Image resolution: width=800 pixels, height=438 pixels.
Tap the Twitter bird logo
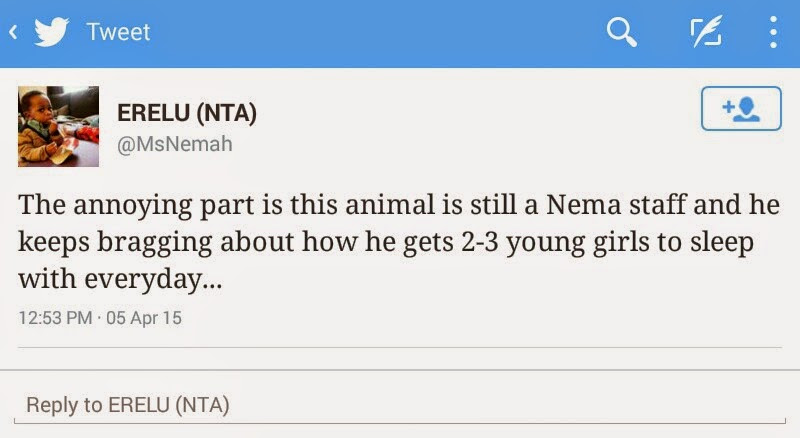[x=51, y=32]
